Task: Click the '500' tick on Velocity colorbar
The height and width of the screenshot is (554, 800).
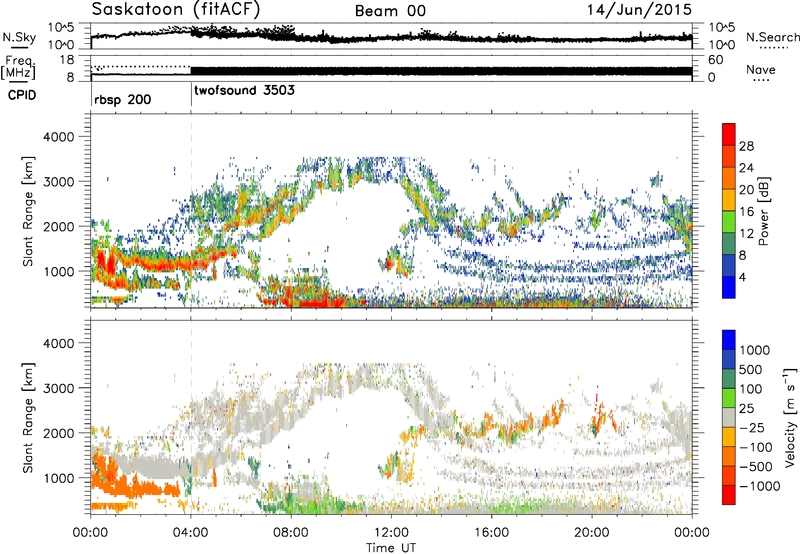Action: click(751, 369)
